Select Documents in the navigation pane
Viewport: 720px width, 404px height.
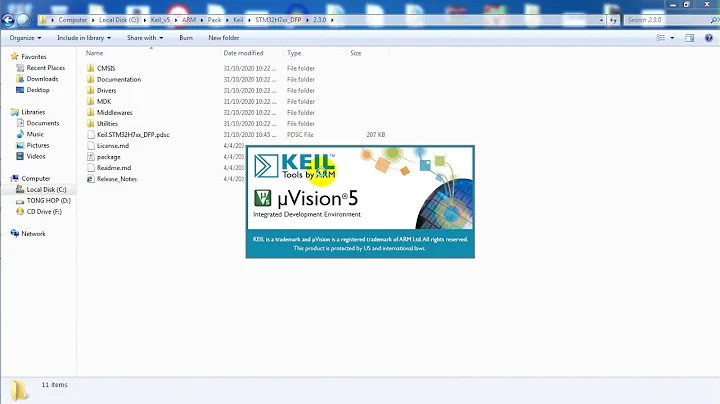43,123
